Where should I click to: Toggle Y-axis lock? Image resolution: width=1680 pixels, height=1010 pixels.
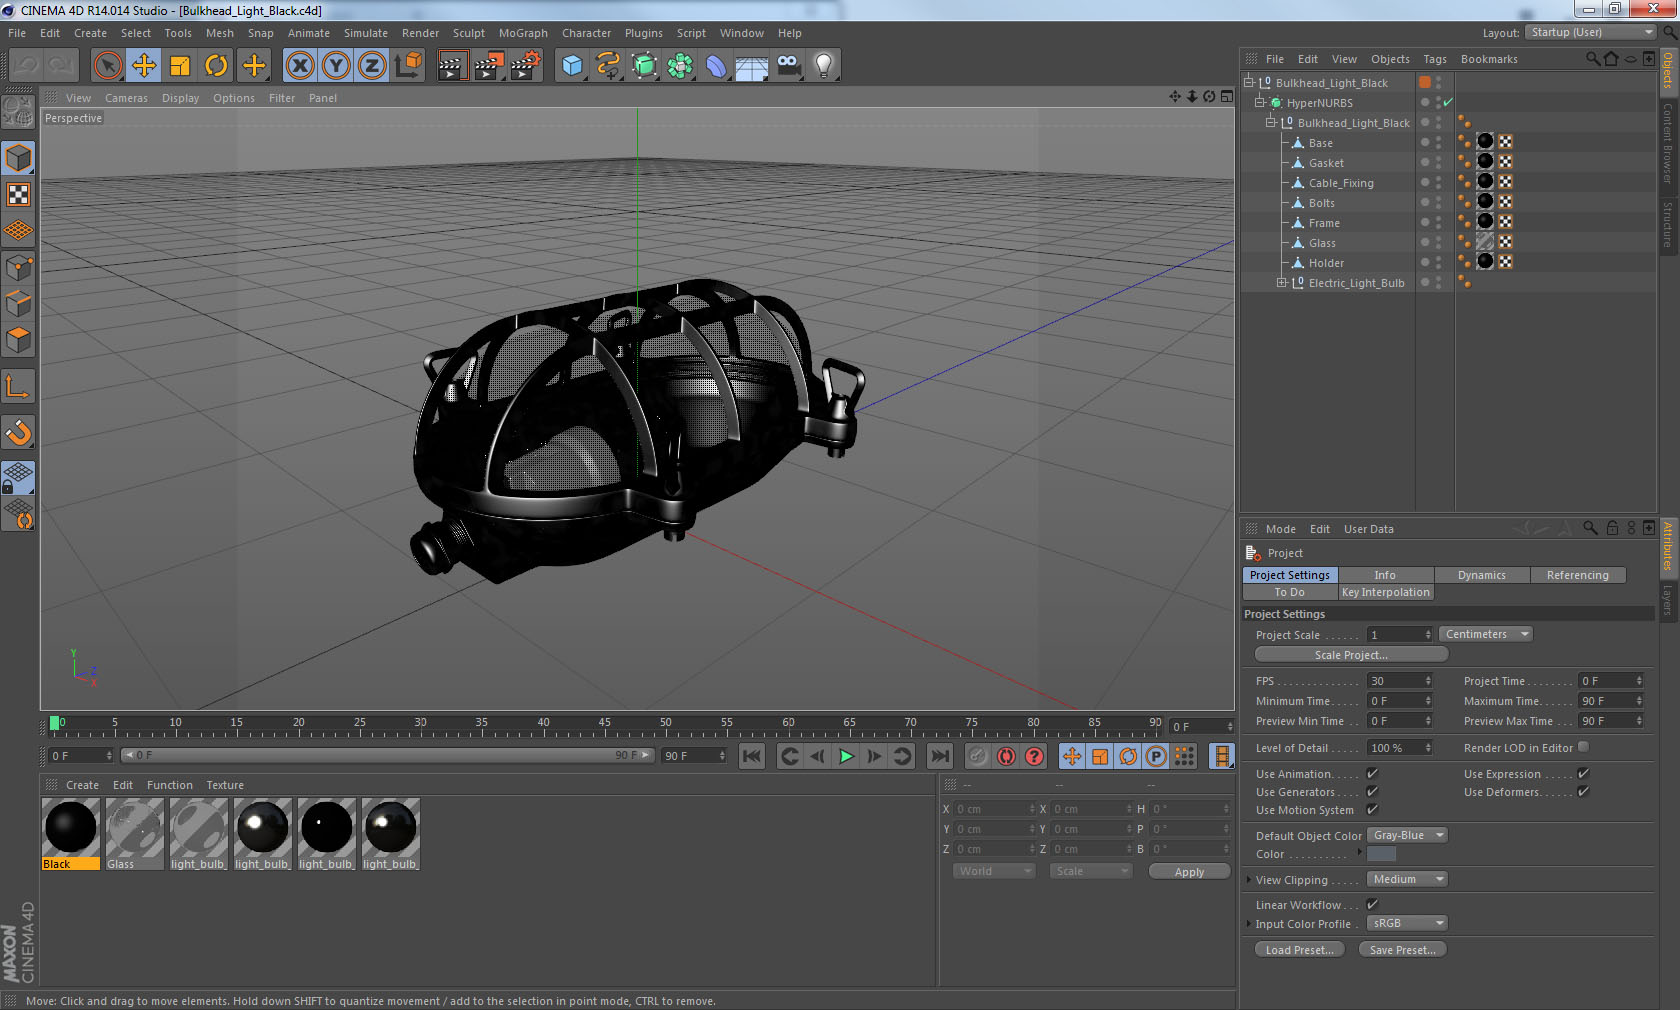click(x=336, y=66)
